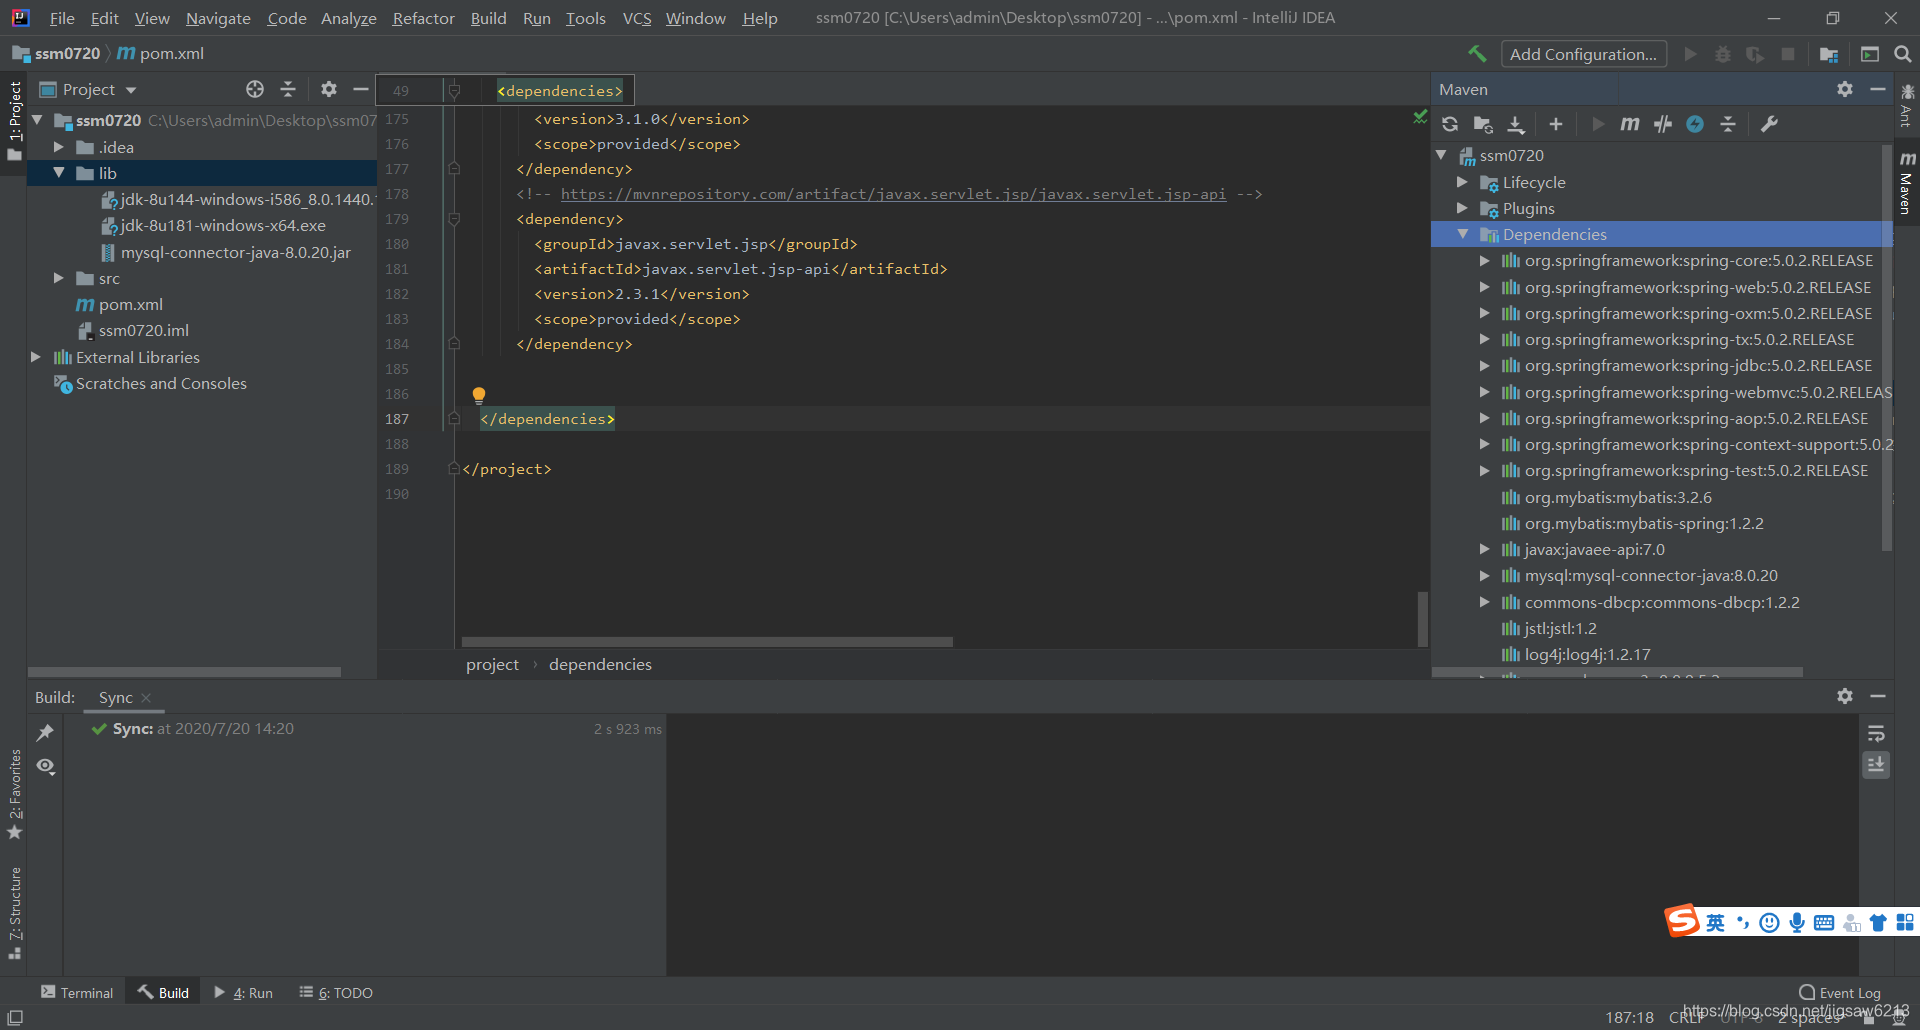Image resolution: width=1920 pixels, height=1030 pixels.
Task: Switch to the 6: TODO tab
Action: coord(336,992)
